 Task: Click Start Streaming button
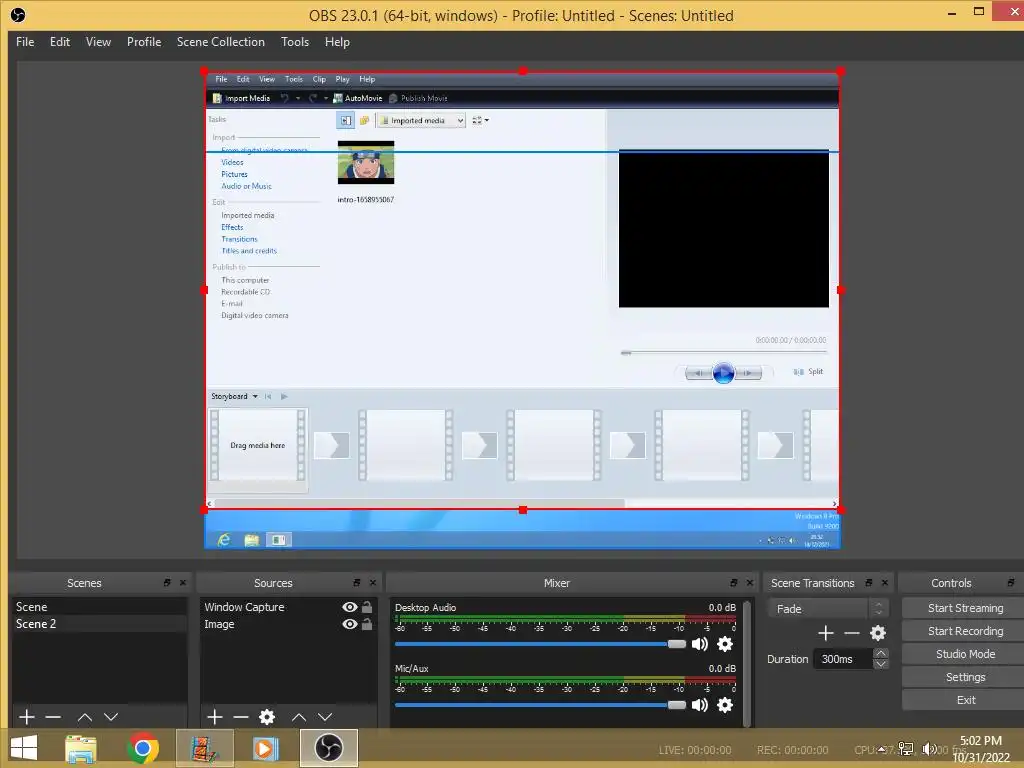(x=965, y=608)
